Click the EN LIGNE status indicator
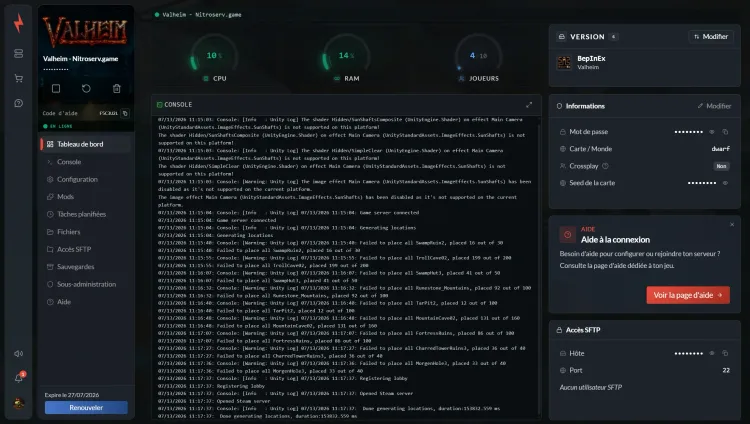 pos(58,126)
